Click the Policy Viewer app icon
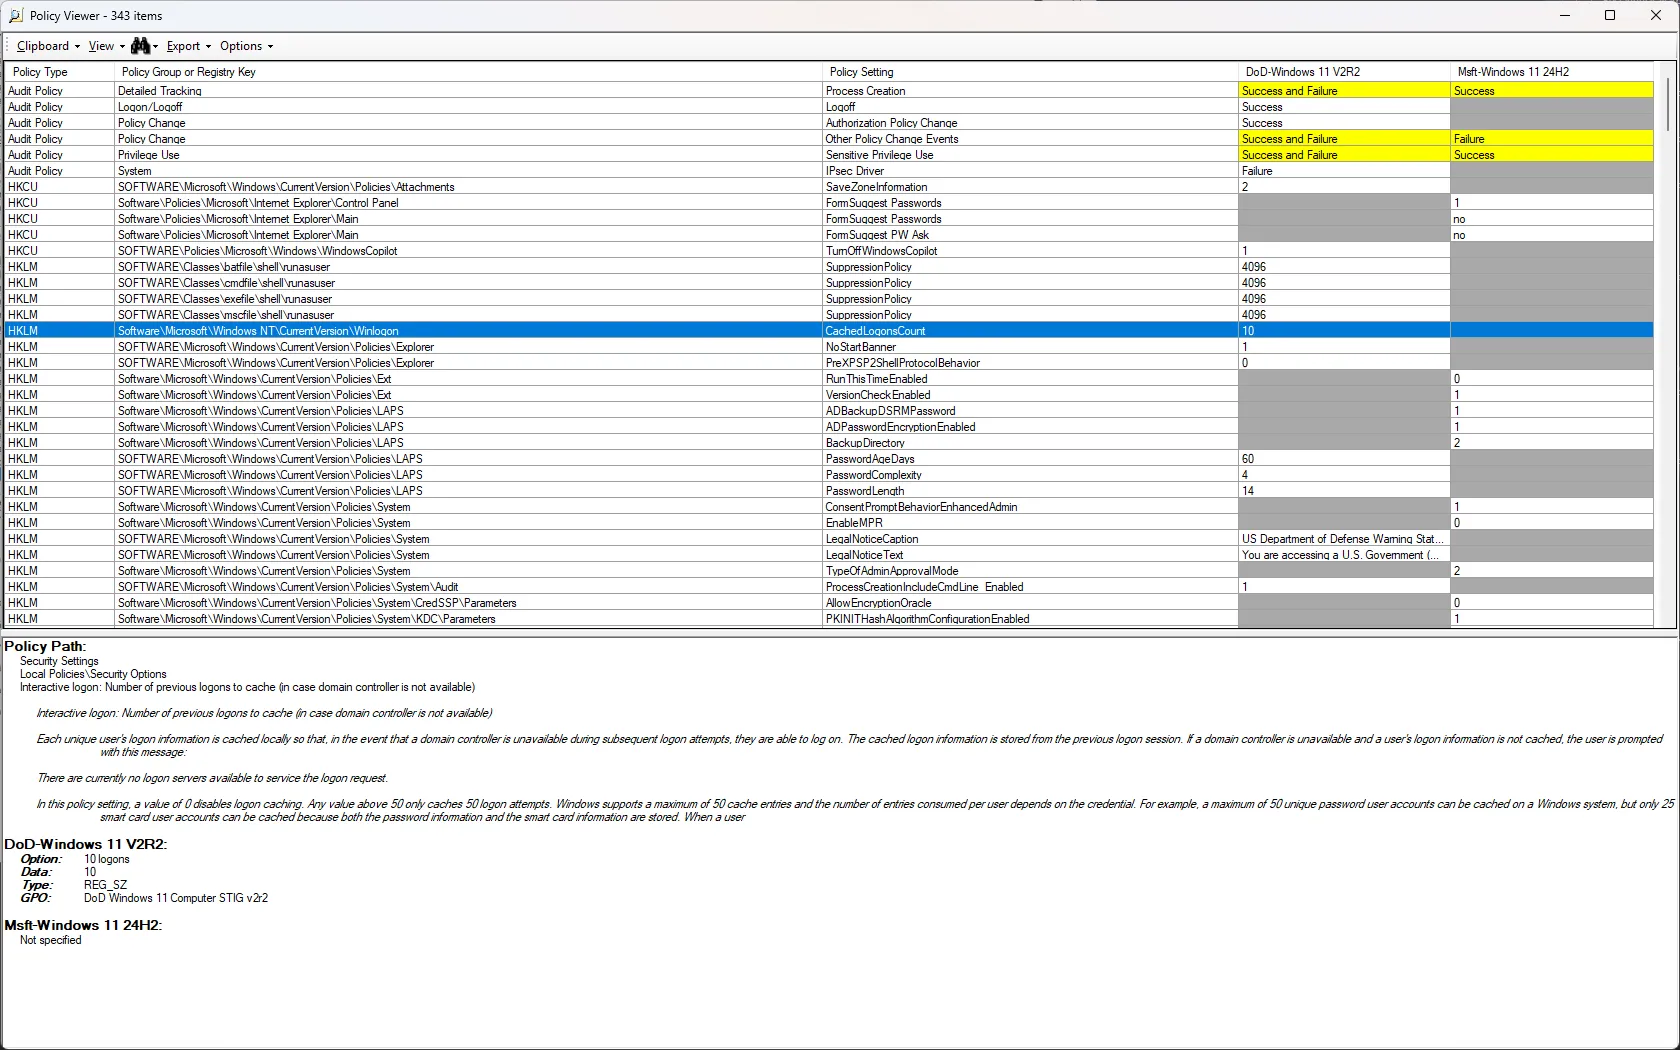Viewport: 1680px width, 1050px height. (x=16, y=15)
